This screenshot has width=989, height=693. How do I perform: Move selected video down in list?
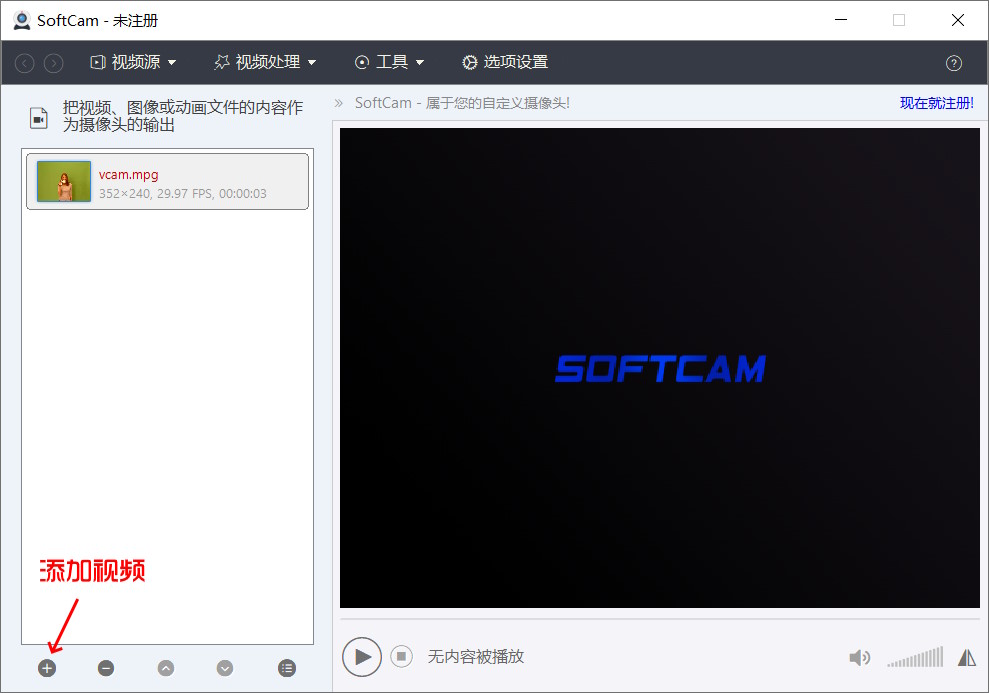tap(225, 668)
